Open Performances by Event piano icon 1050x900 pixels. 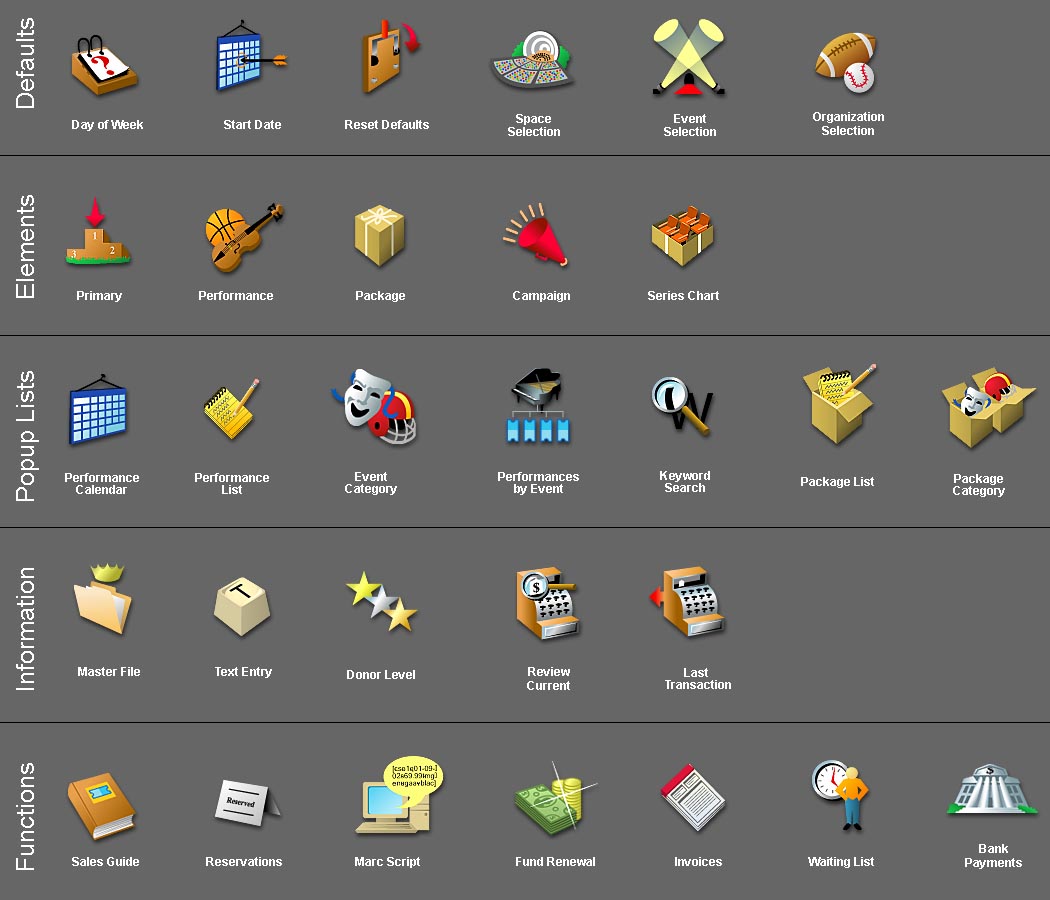(x=538, y=408)
